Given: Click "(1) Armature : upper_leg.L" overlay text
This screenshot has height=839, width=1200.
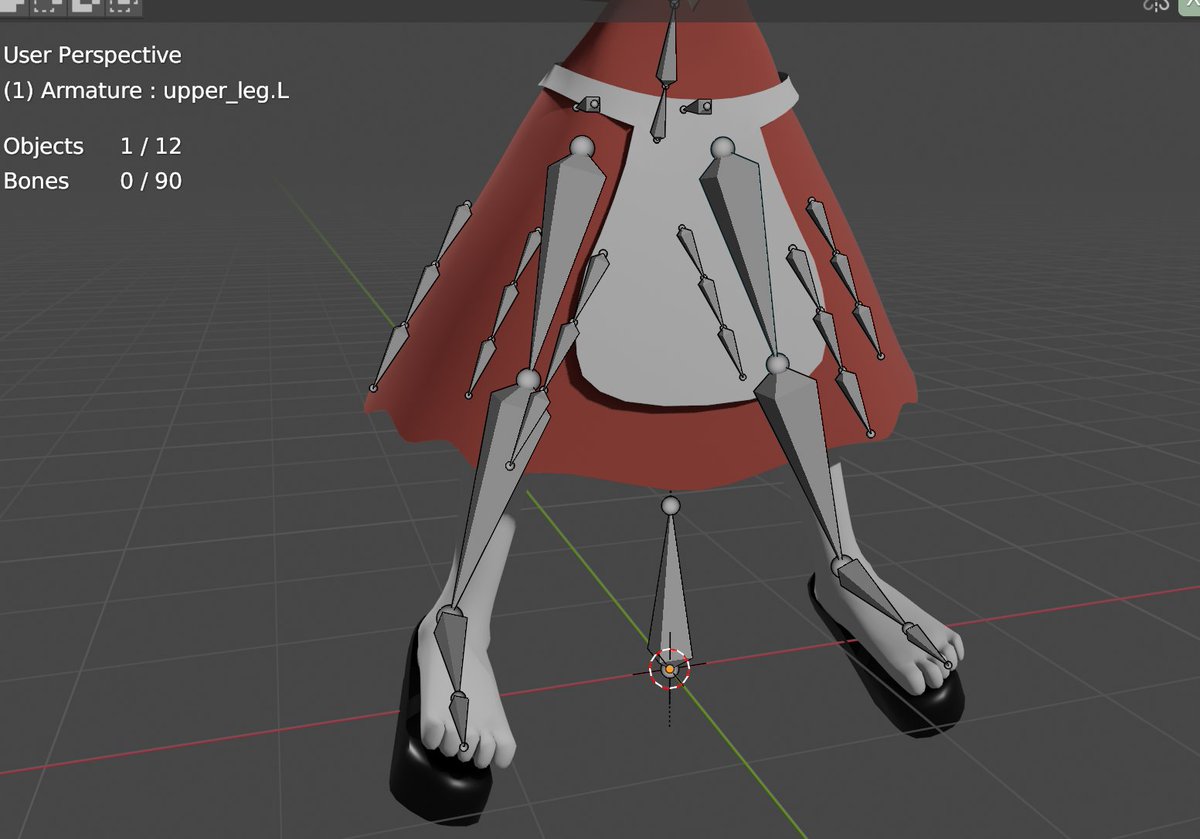Looking at the screenshot, I should 147,90.
